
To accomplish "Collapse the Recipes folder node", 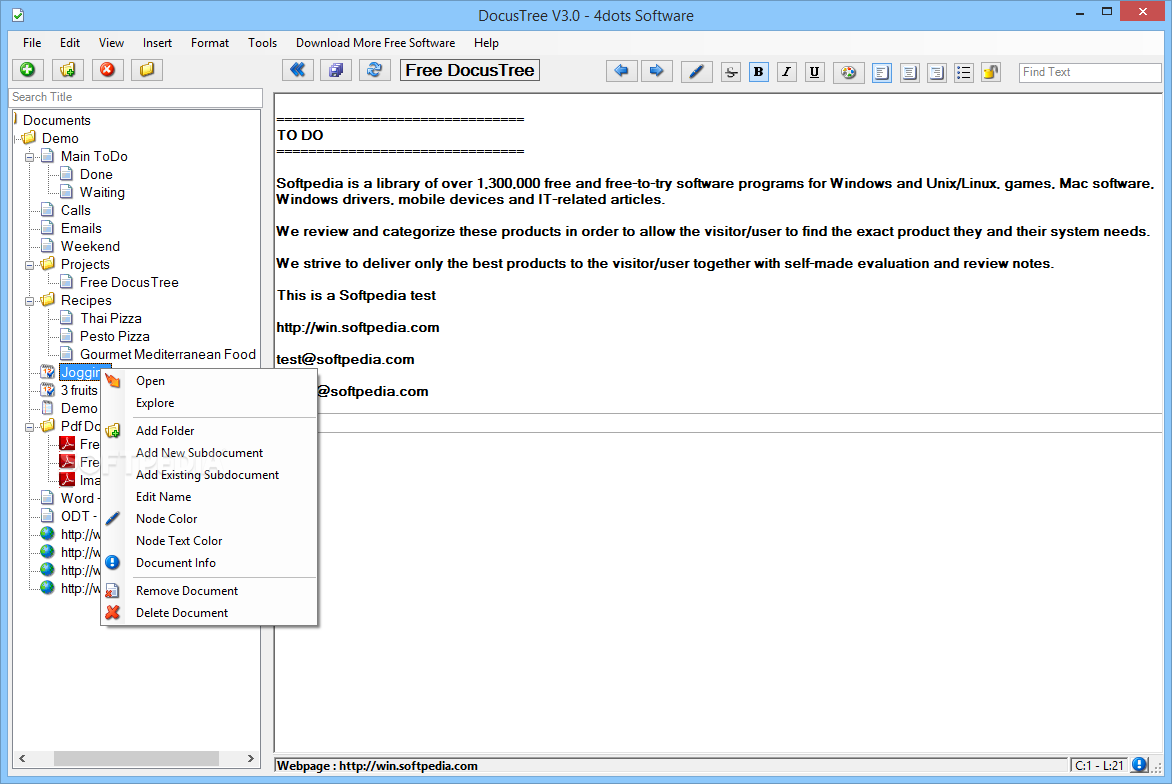I will coord(30,300).
